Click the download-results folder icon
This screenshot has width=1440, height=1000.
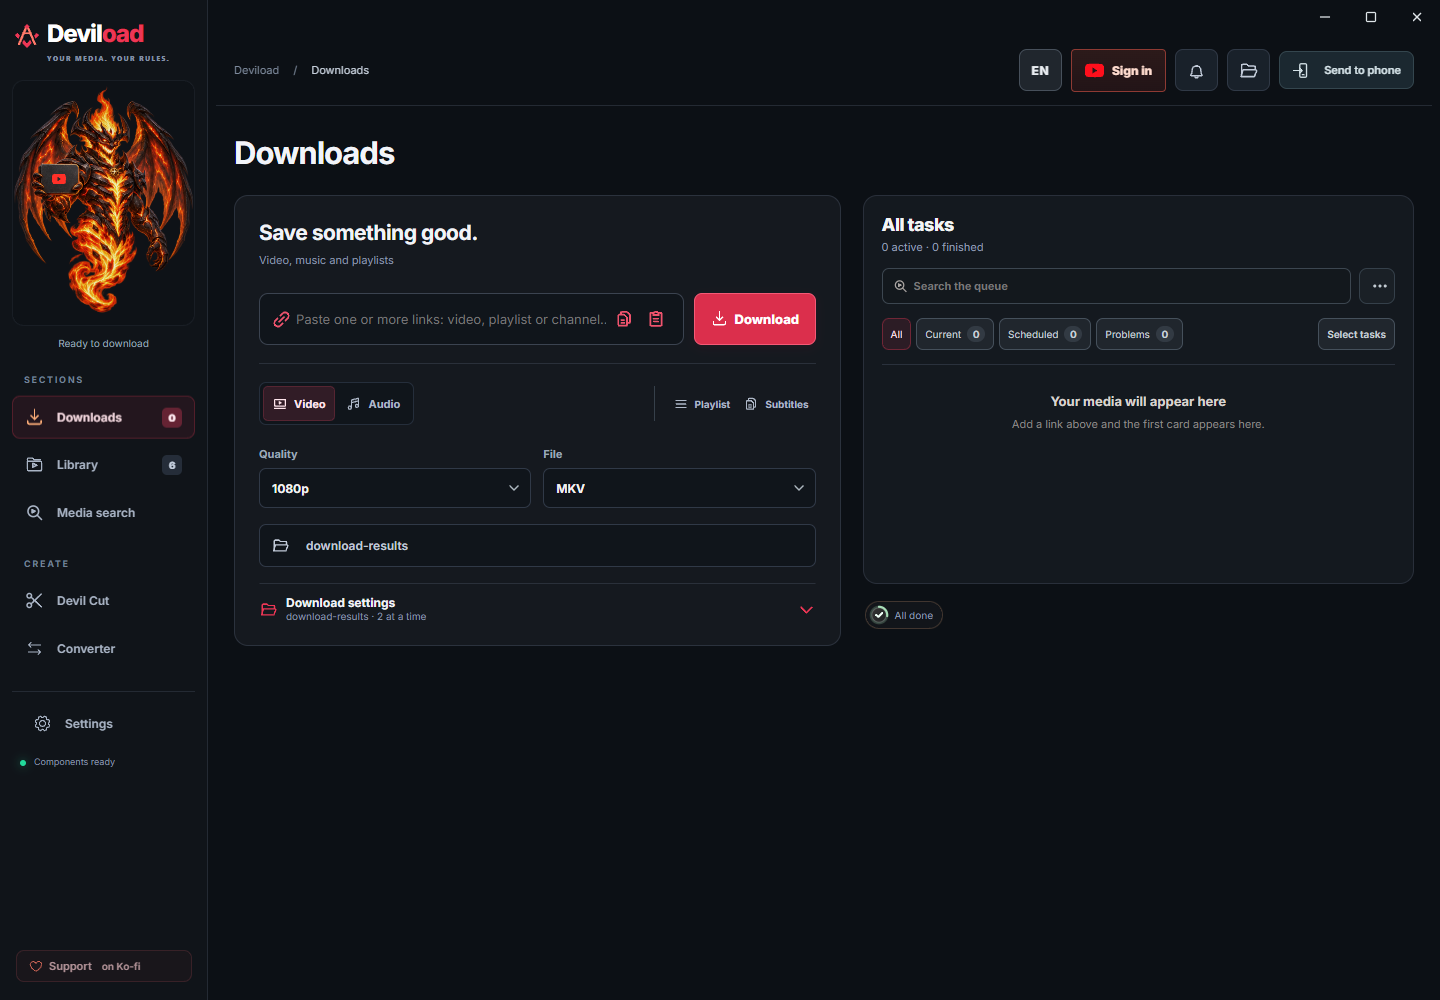(281, 546)
